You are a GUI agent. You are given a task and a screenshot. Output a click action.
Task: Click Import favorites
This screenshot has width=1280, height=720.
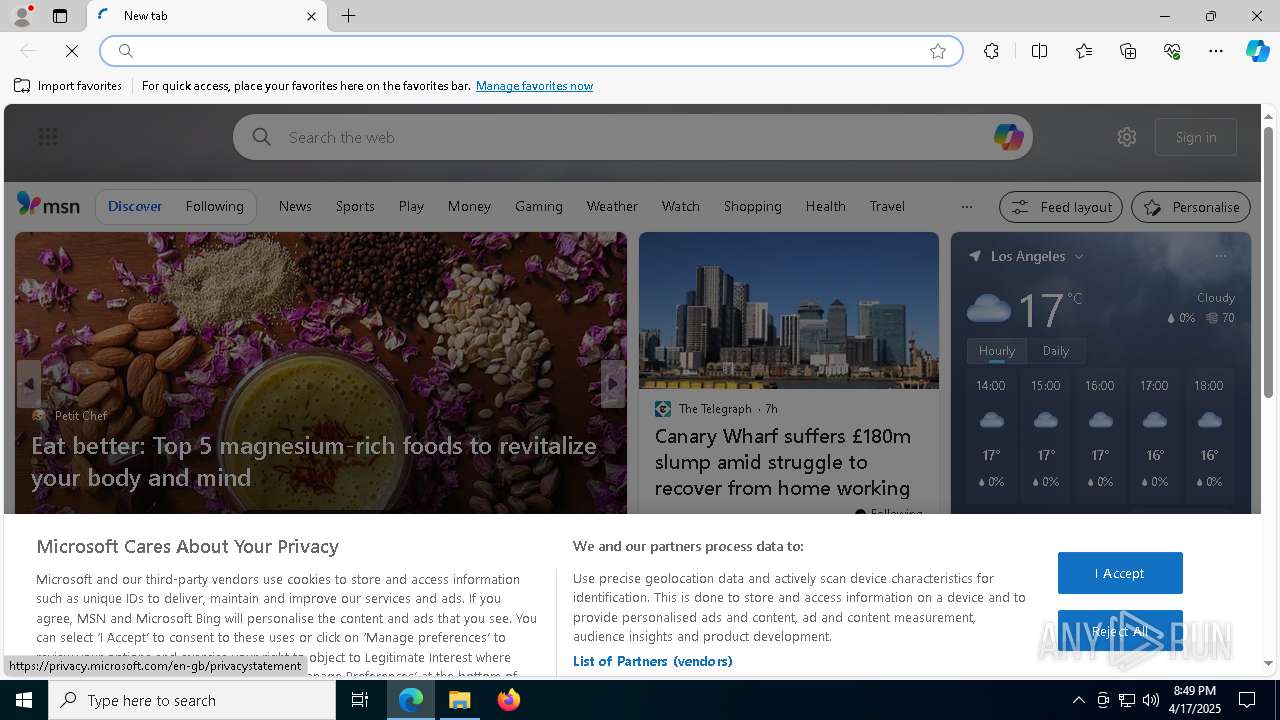tap(68, 86)
